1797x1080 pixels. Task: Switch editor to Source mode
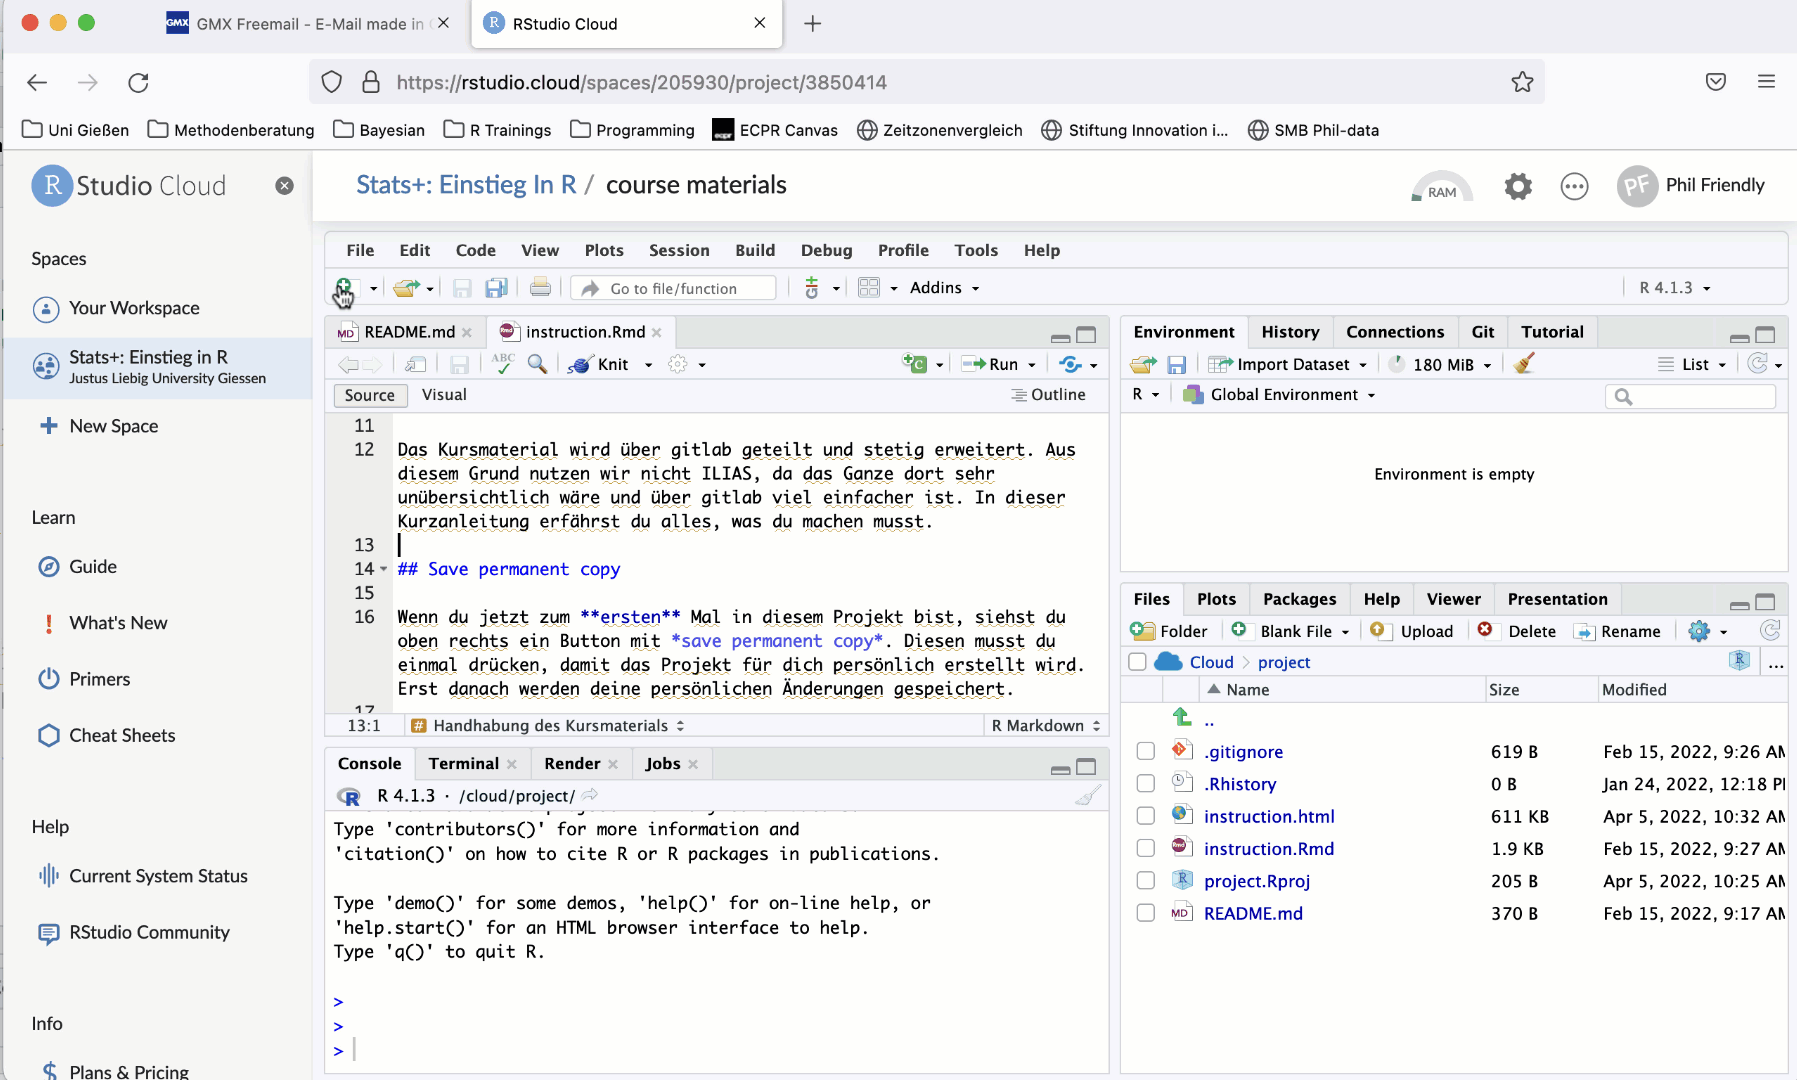(x=370, y=395)
